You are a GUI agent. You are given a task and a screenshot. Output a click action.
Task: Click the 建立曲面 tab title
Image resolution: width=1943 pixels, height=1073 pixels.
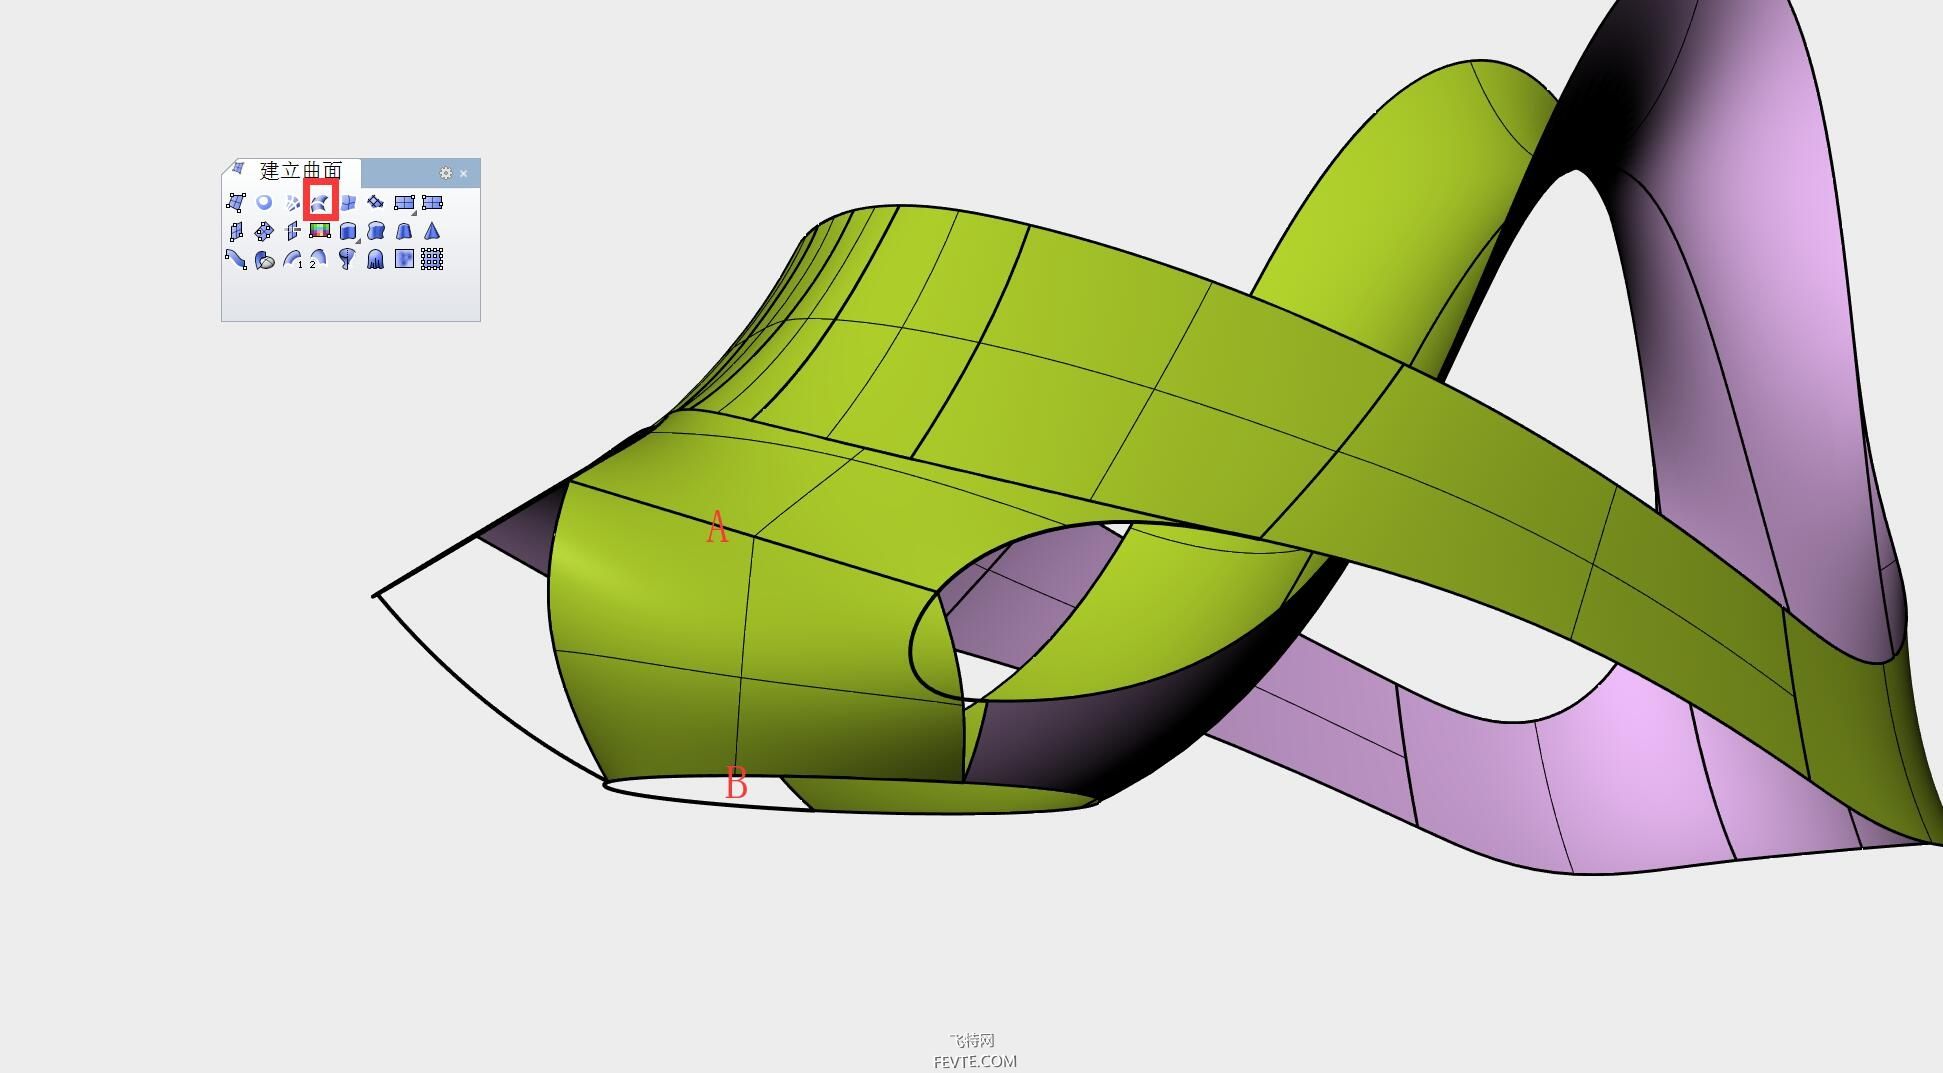pos(301,171)
